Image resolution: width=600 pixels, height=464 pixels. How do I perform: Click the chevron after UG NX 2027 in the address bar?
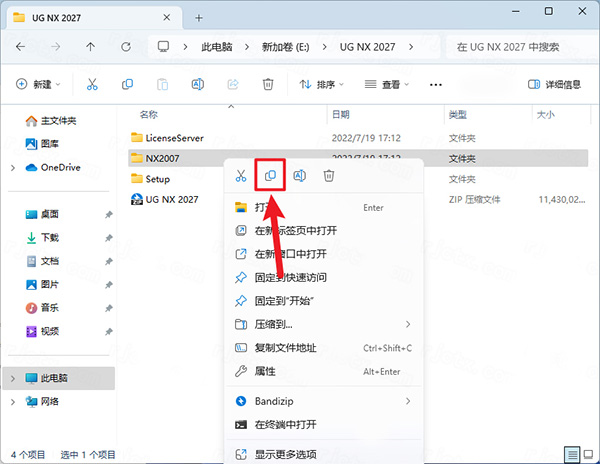coord(411,47)
